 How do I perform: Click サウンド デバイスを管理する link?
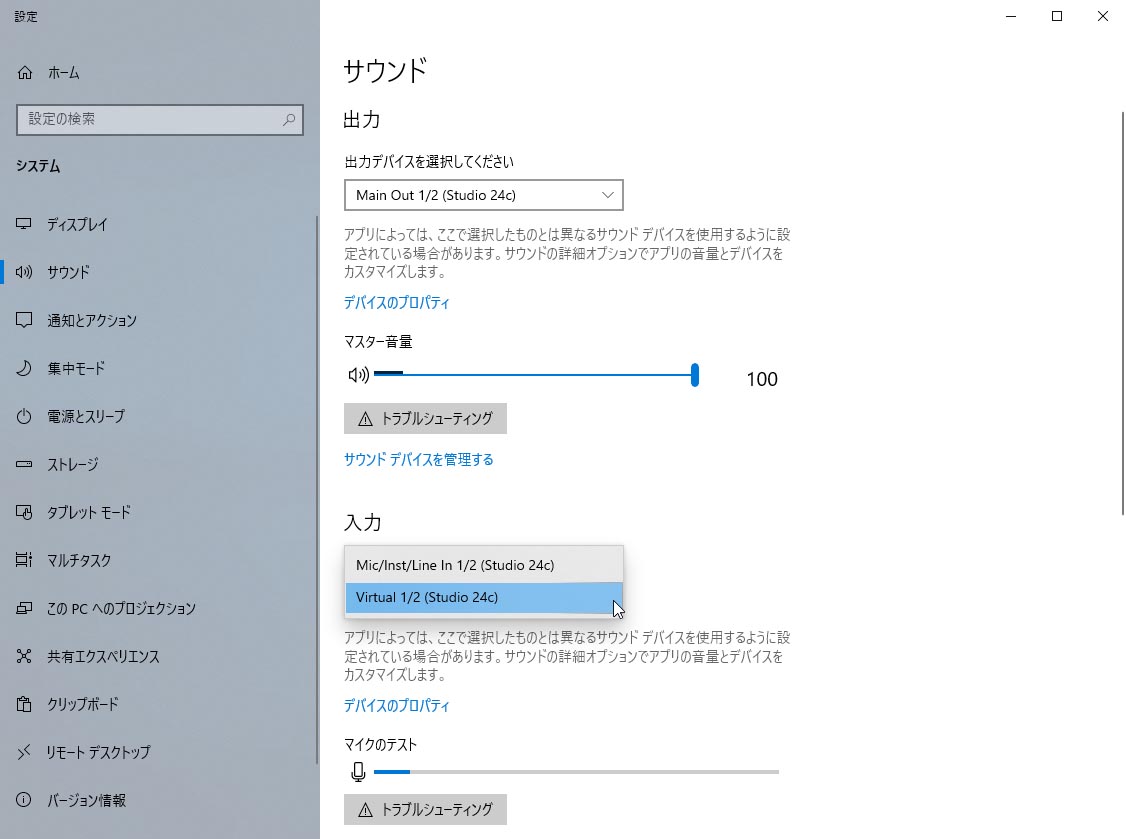tap(418, 460)
